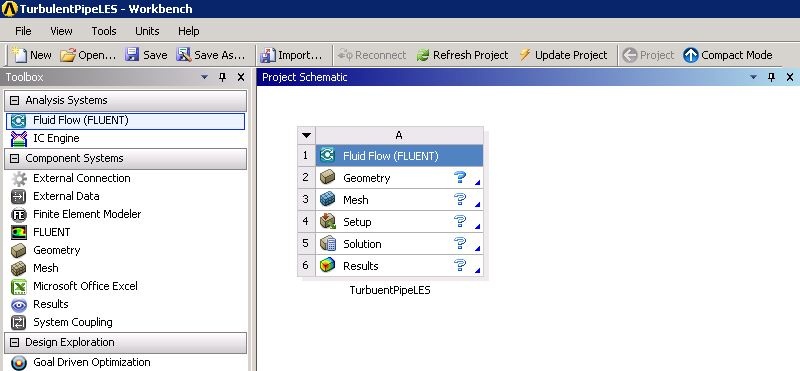Open the Project Schematic panel options dropdown

pyautogui.click(x=754, y=77)
